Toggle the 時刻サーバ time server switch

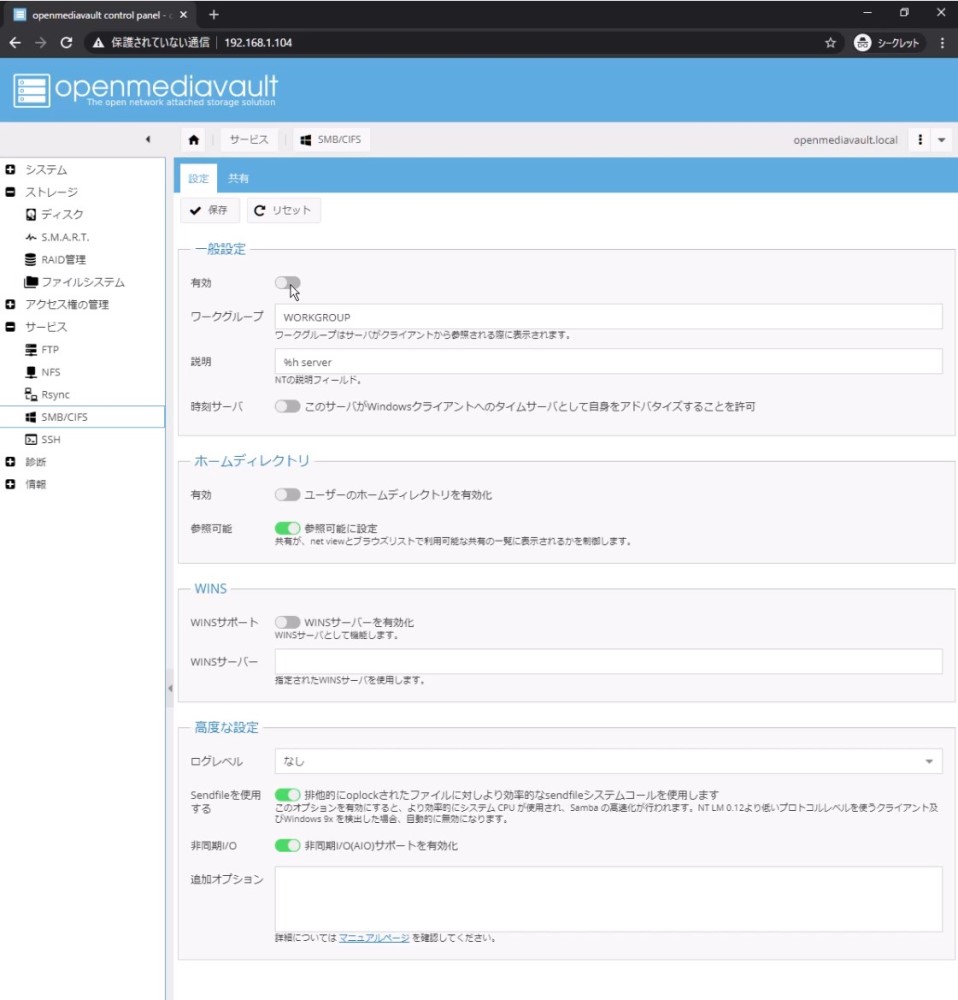pos(288,407)
